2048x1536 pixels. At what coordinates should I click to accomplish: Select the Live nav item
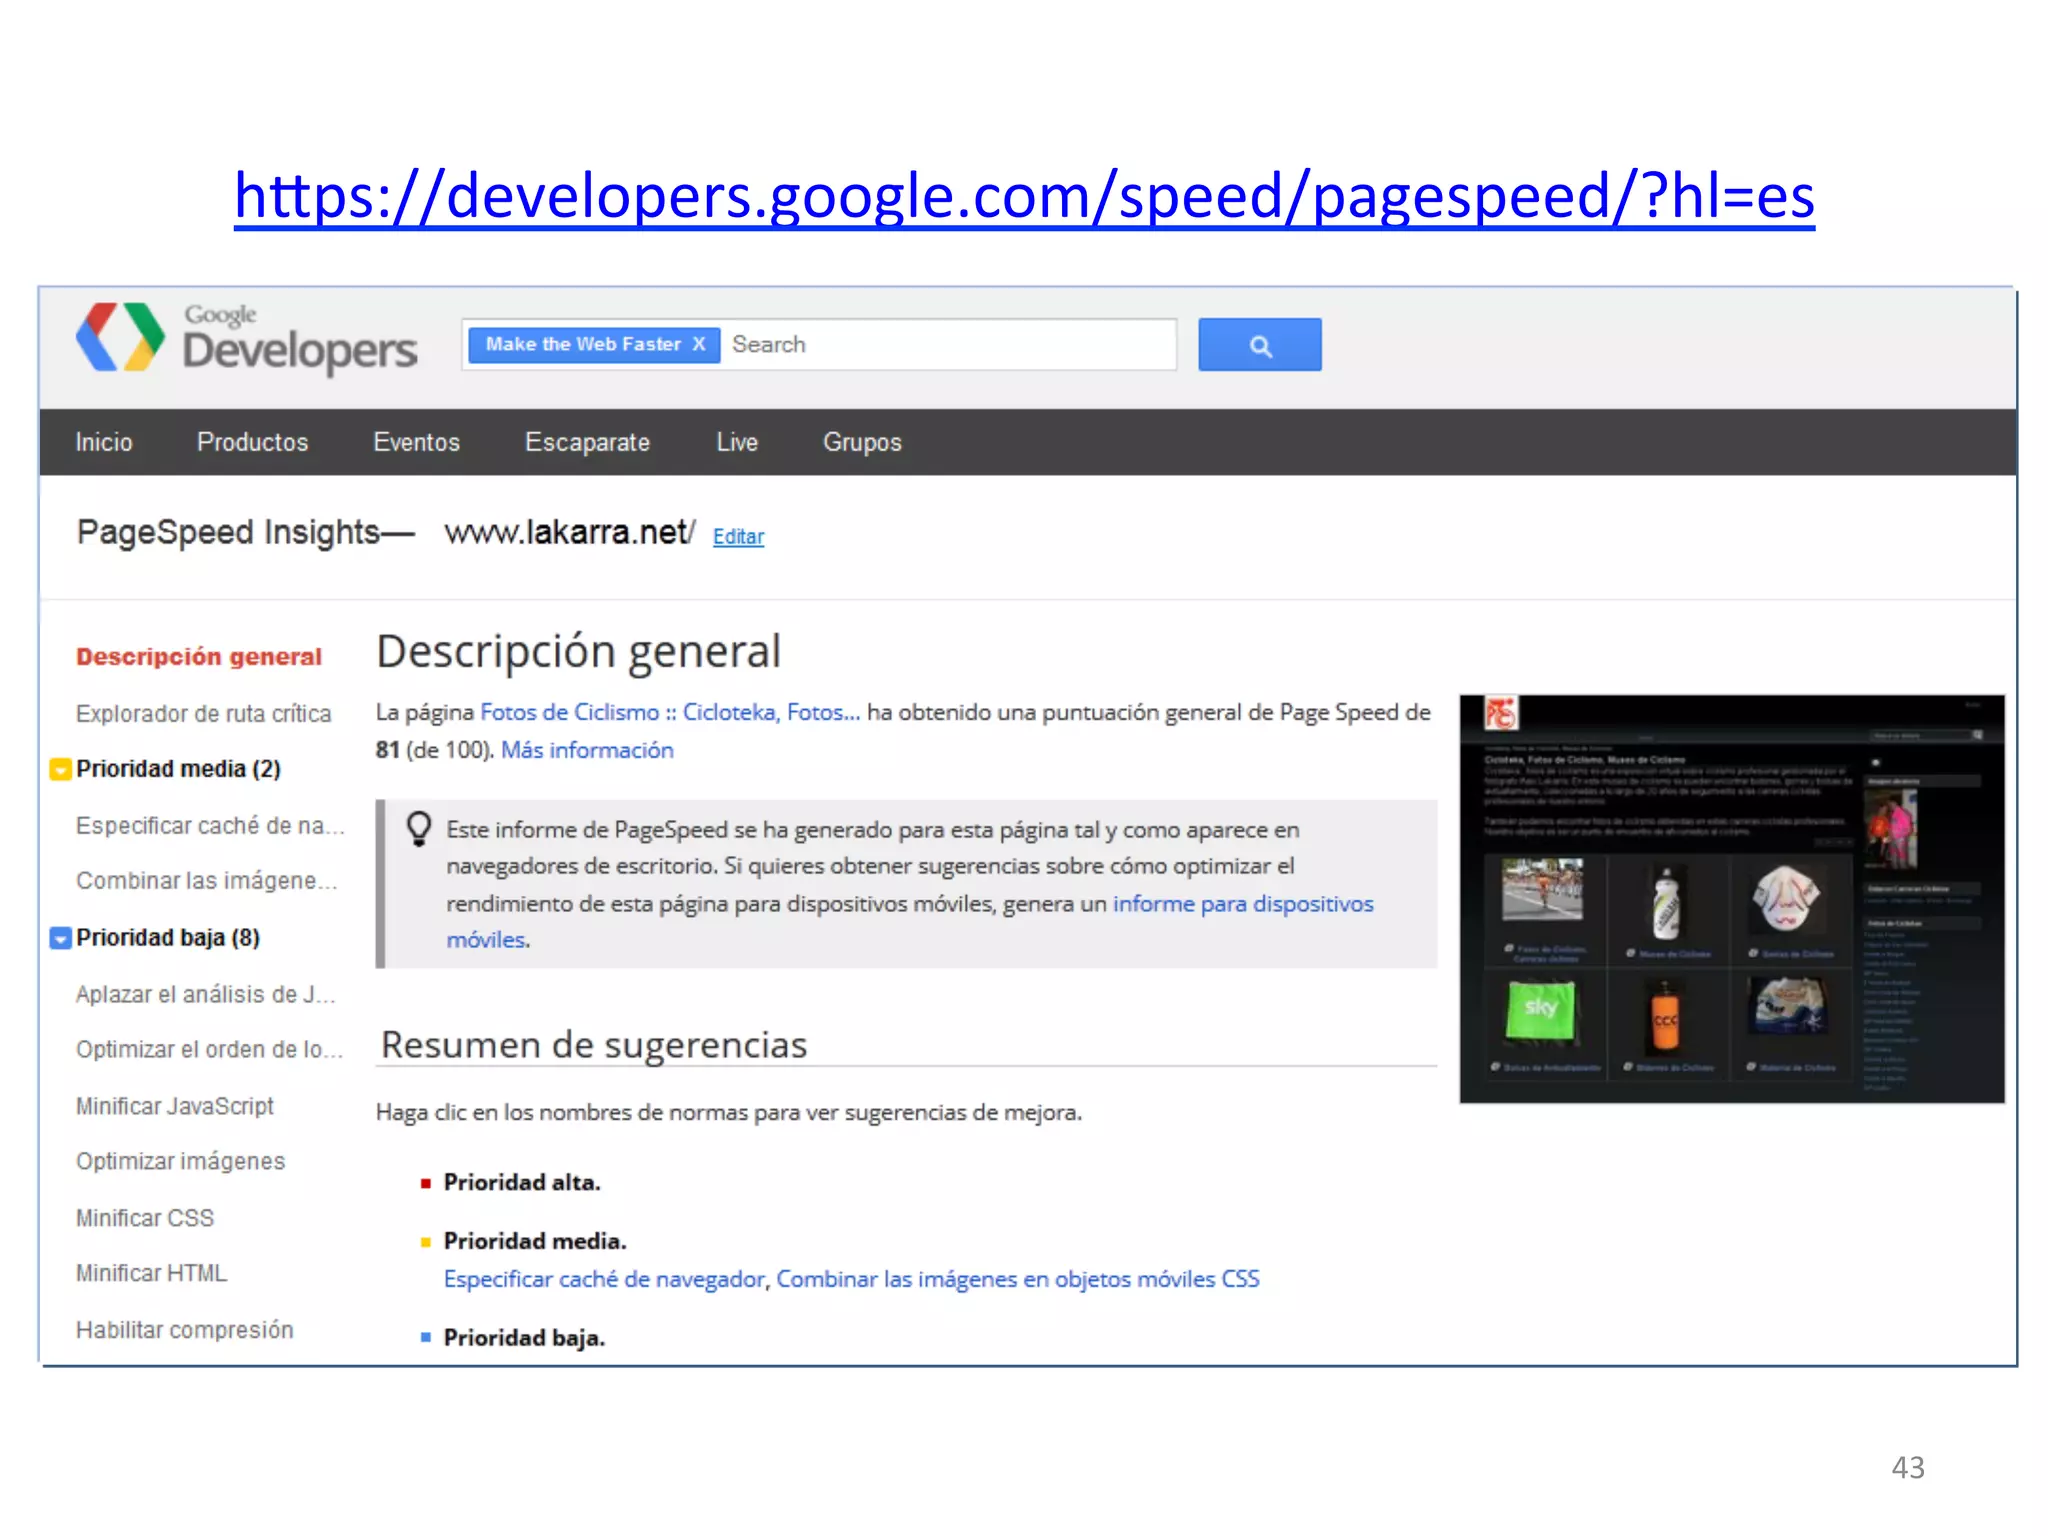click(737, 442)
